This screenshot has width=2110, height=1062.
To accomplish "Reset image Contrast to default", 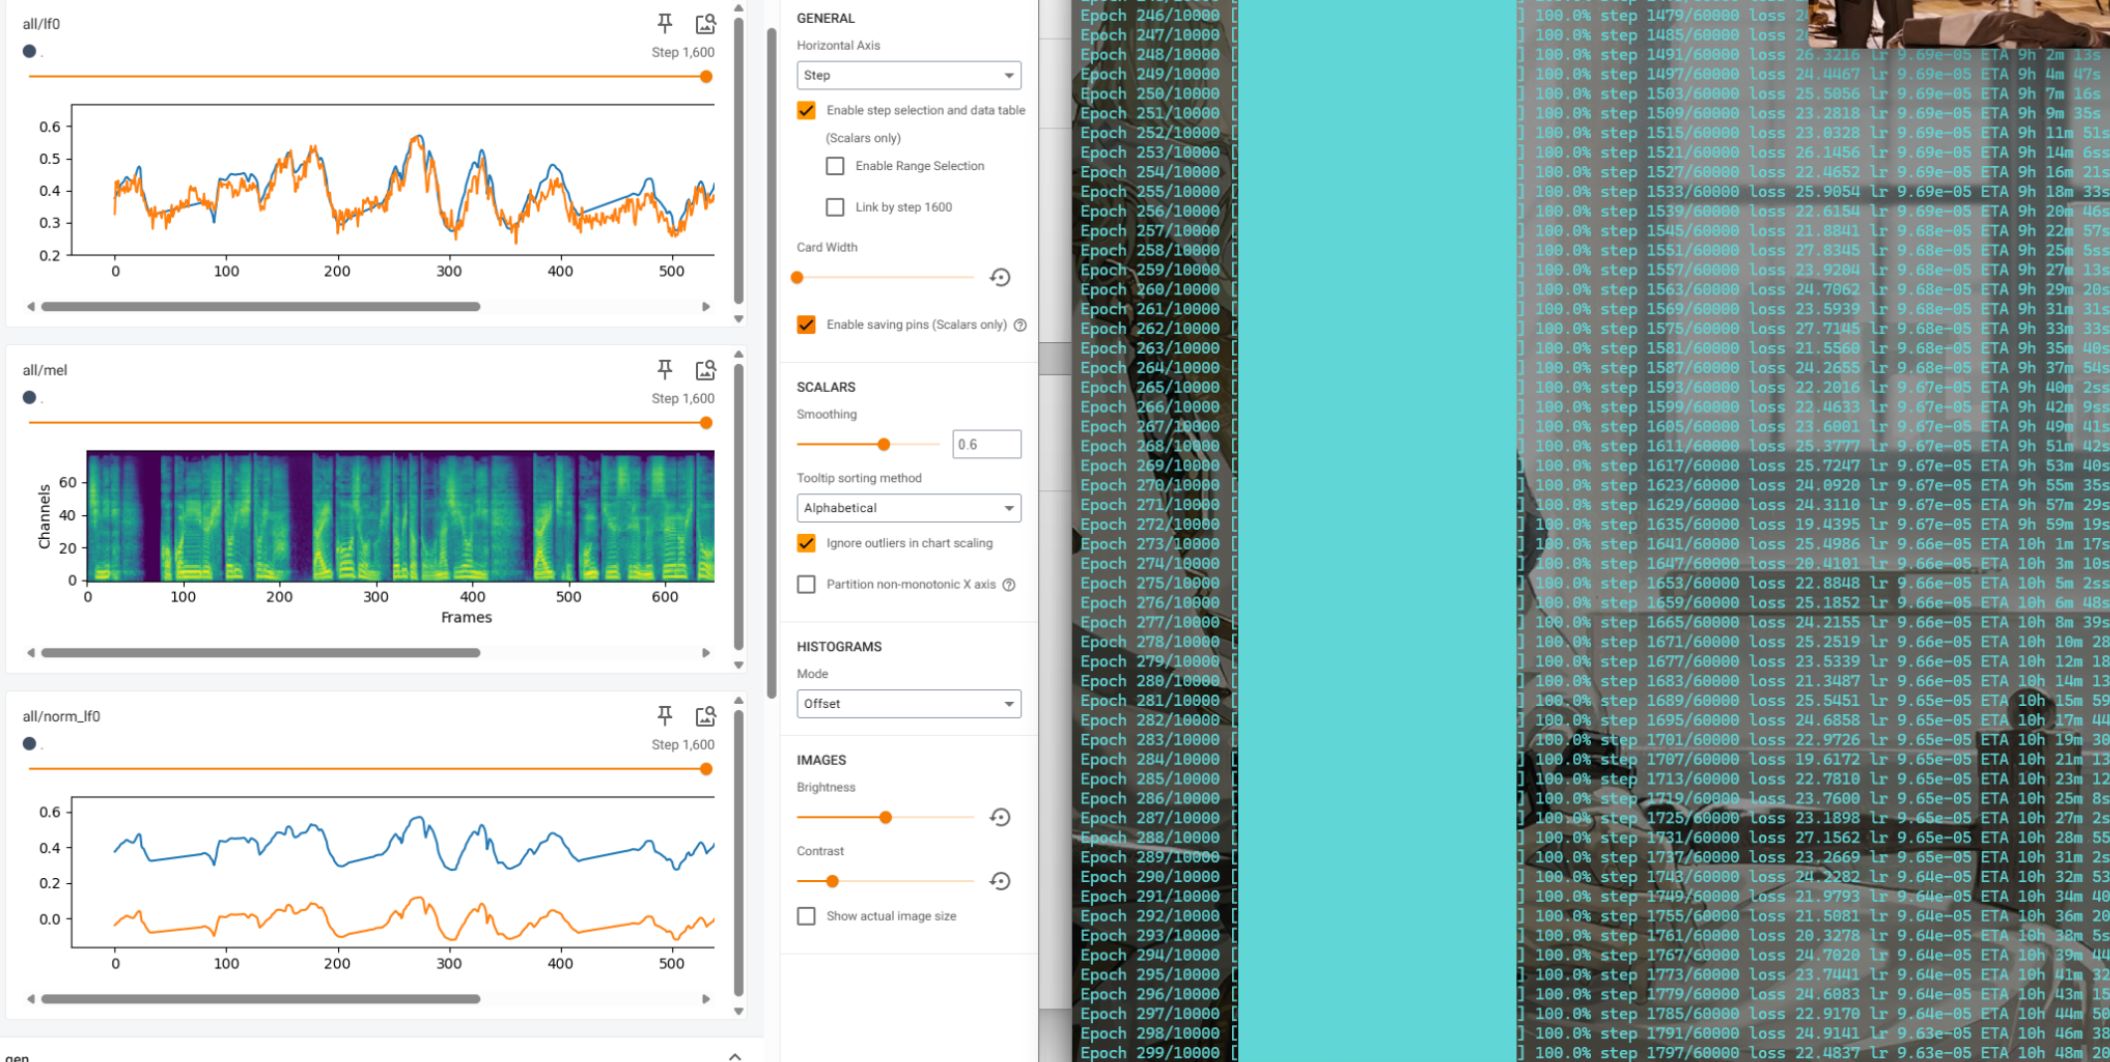I will [999, 881].
